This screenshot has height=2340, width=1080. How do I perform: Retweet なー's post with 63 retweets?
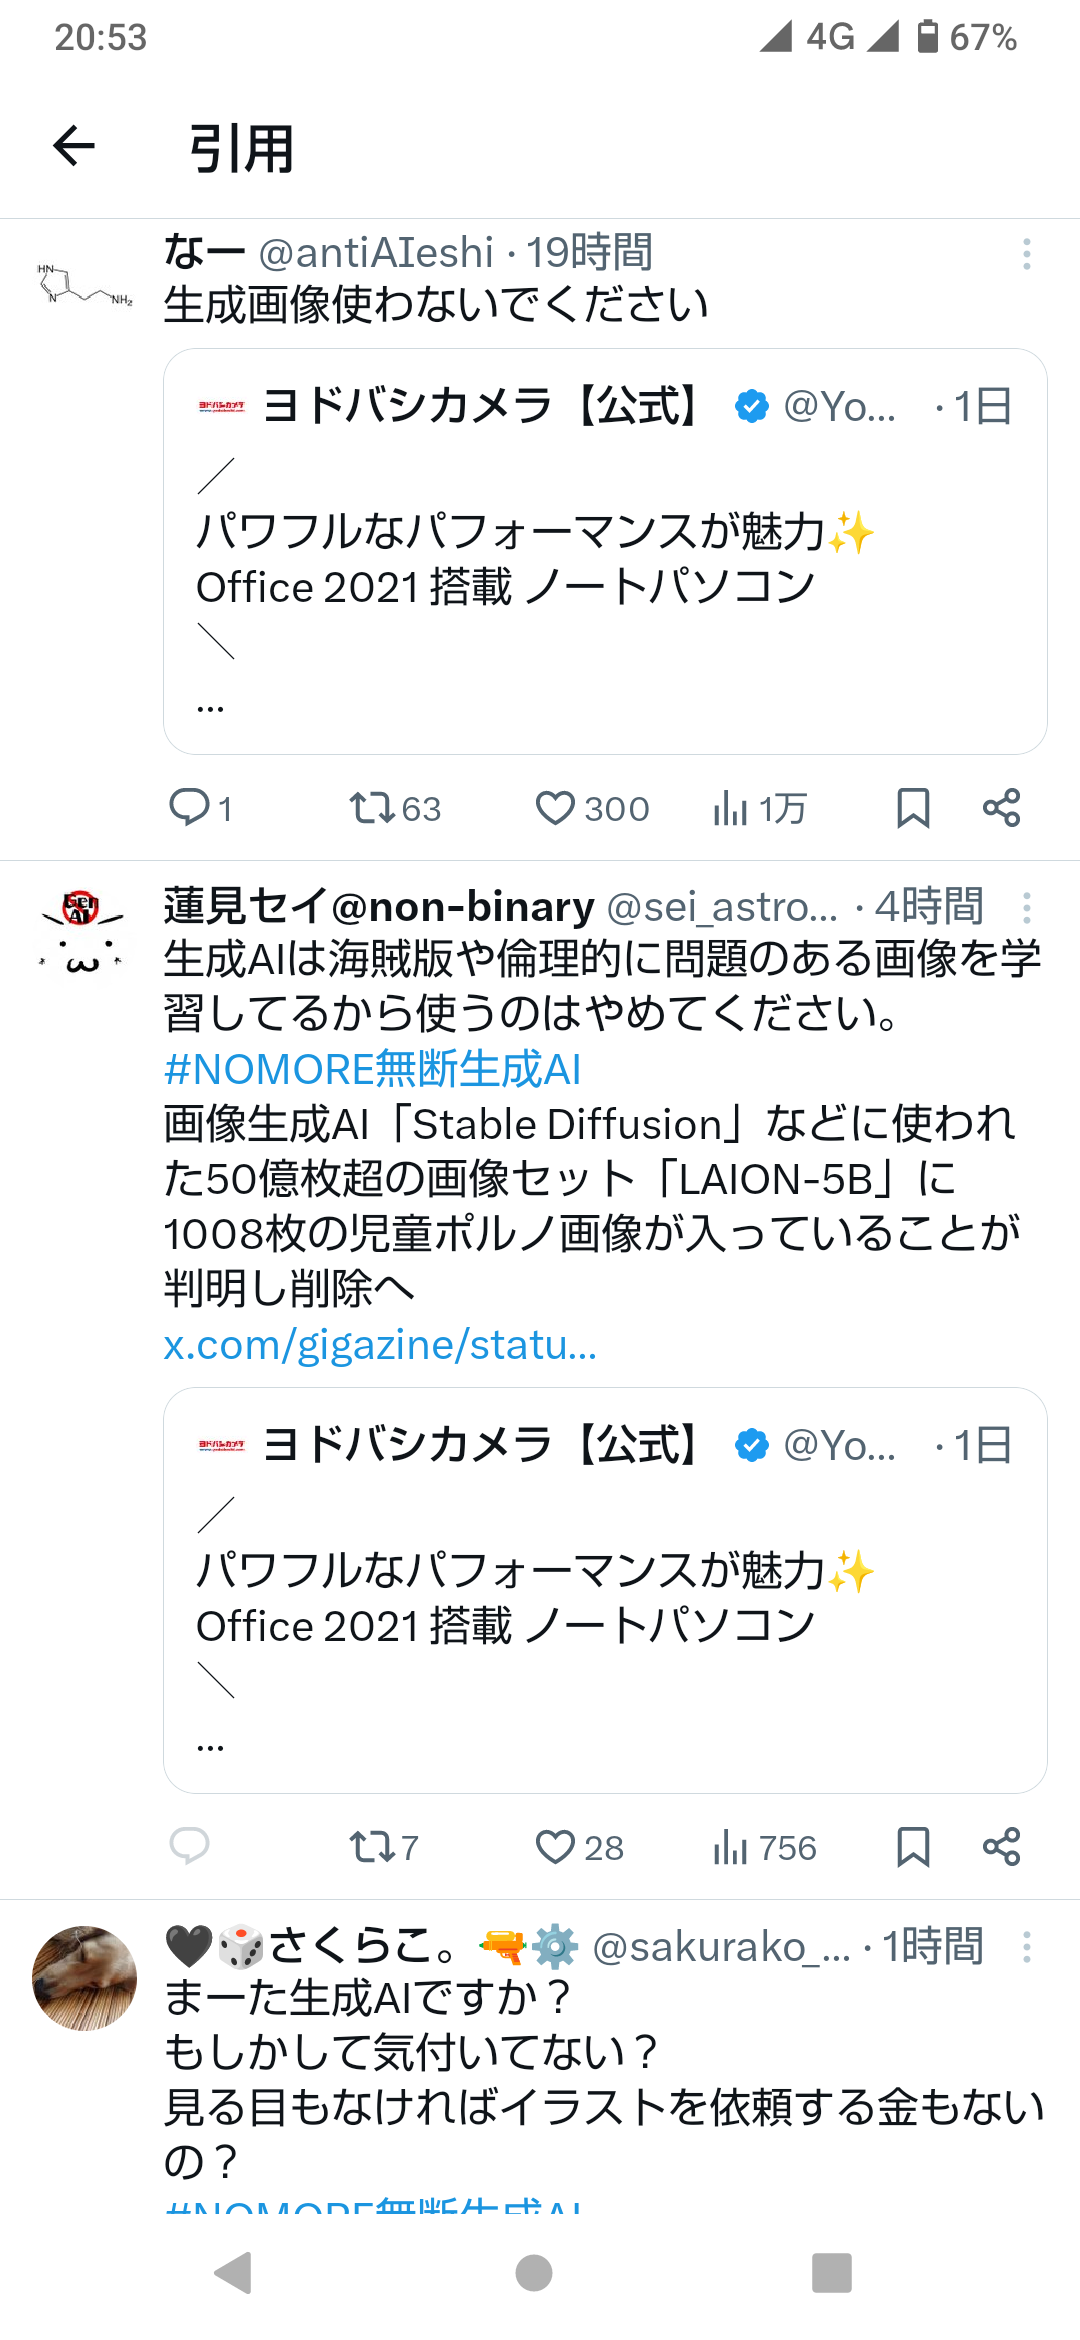373,807
